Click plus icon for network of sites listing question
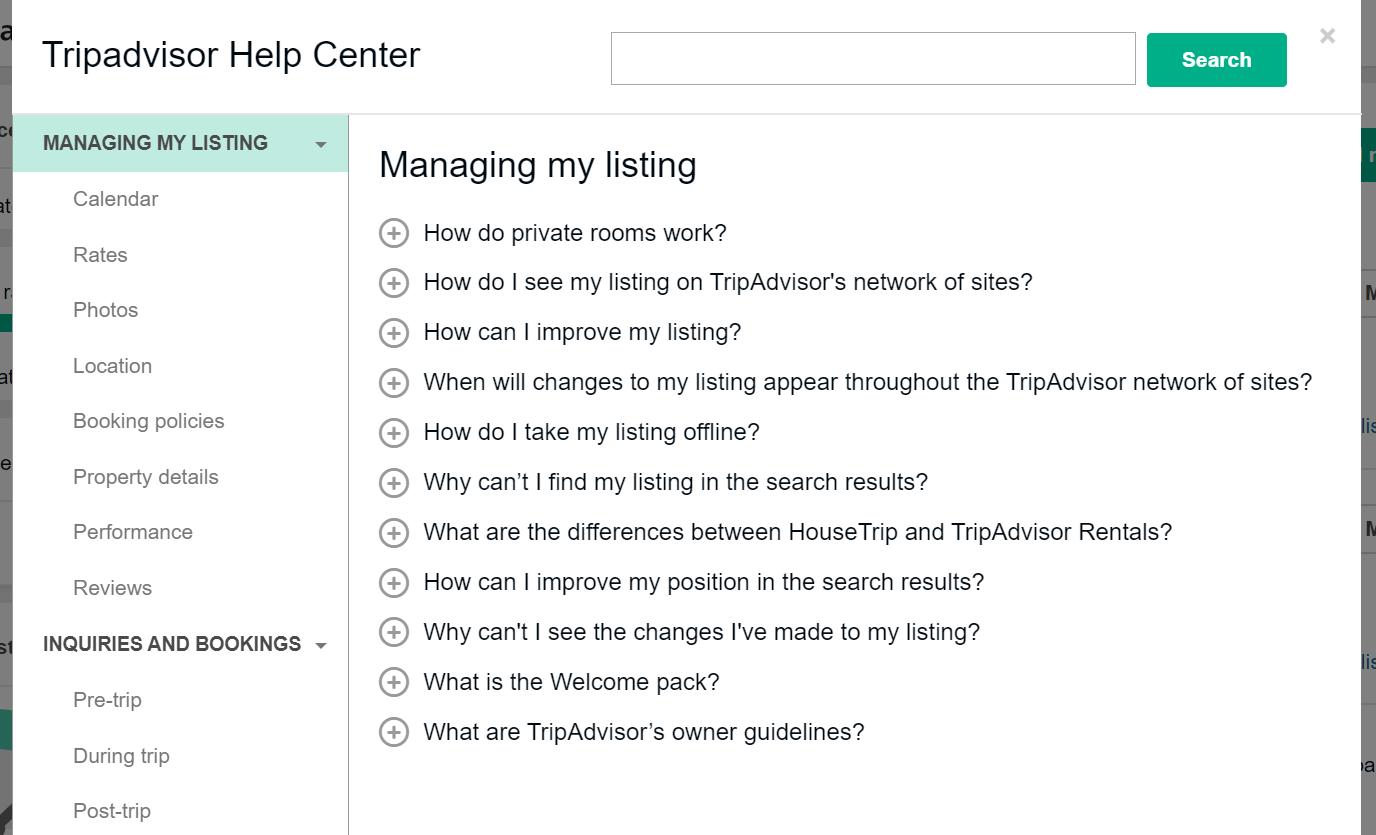The height and width of the screenshot is (835, 1376). click(x=394, y=283)
